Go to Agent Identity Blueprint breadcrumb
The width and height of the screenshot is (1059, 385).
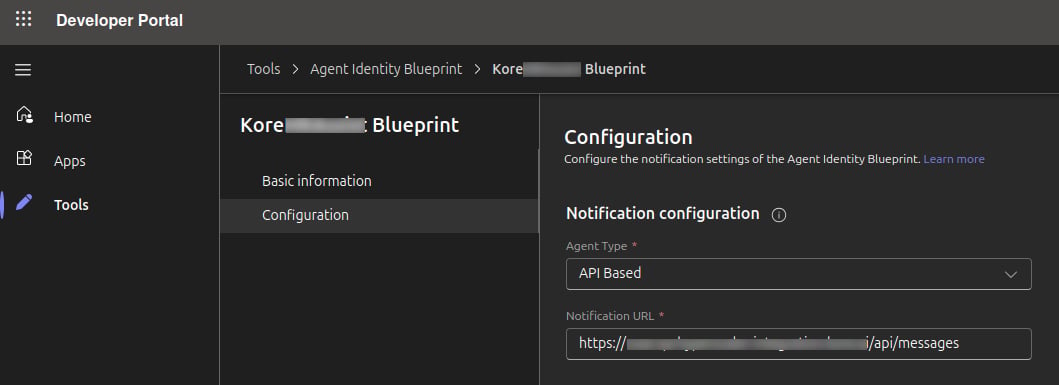(x=386, y=69)
